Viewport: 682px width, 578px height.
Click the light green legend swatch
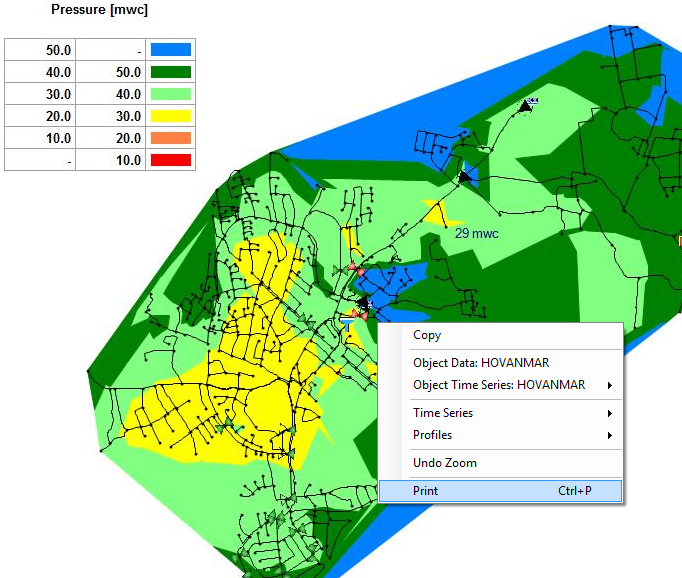(171, 94)
